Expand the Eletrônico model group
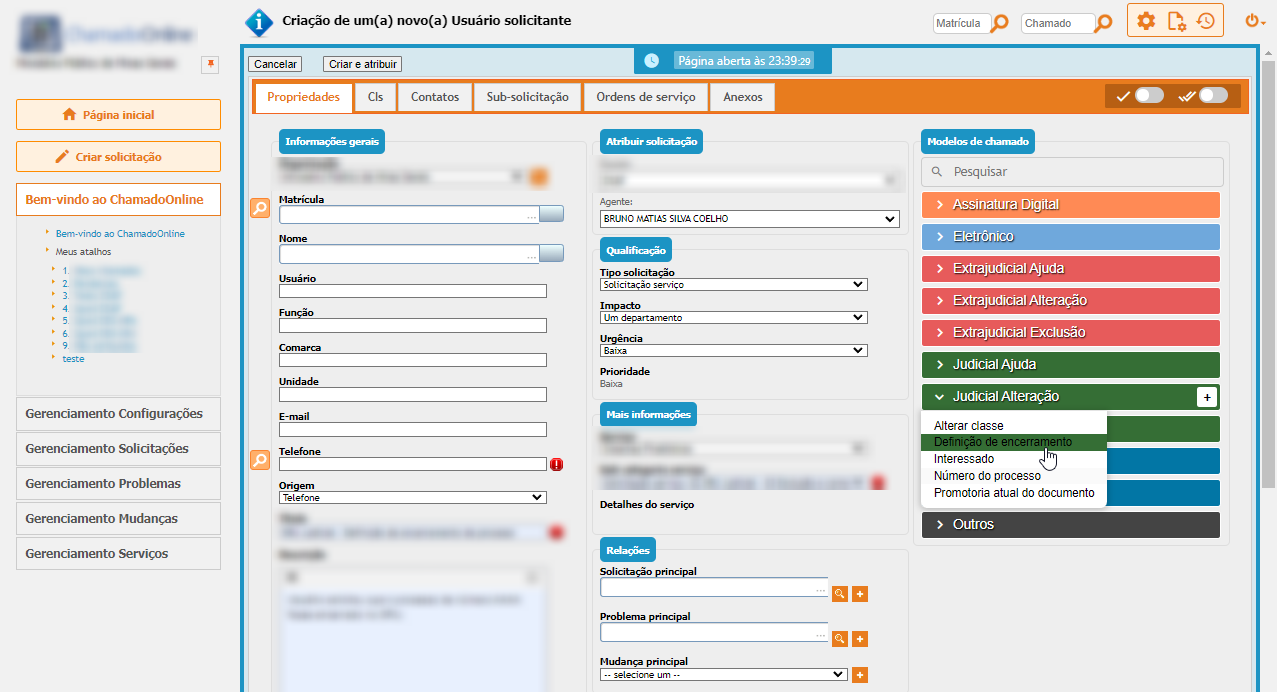The height and width of the screenshot is (692, 1277). 1071,237
